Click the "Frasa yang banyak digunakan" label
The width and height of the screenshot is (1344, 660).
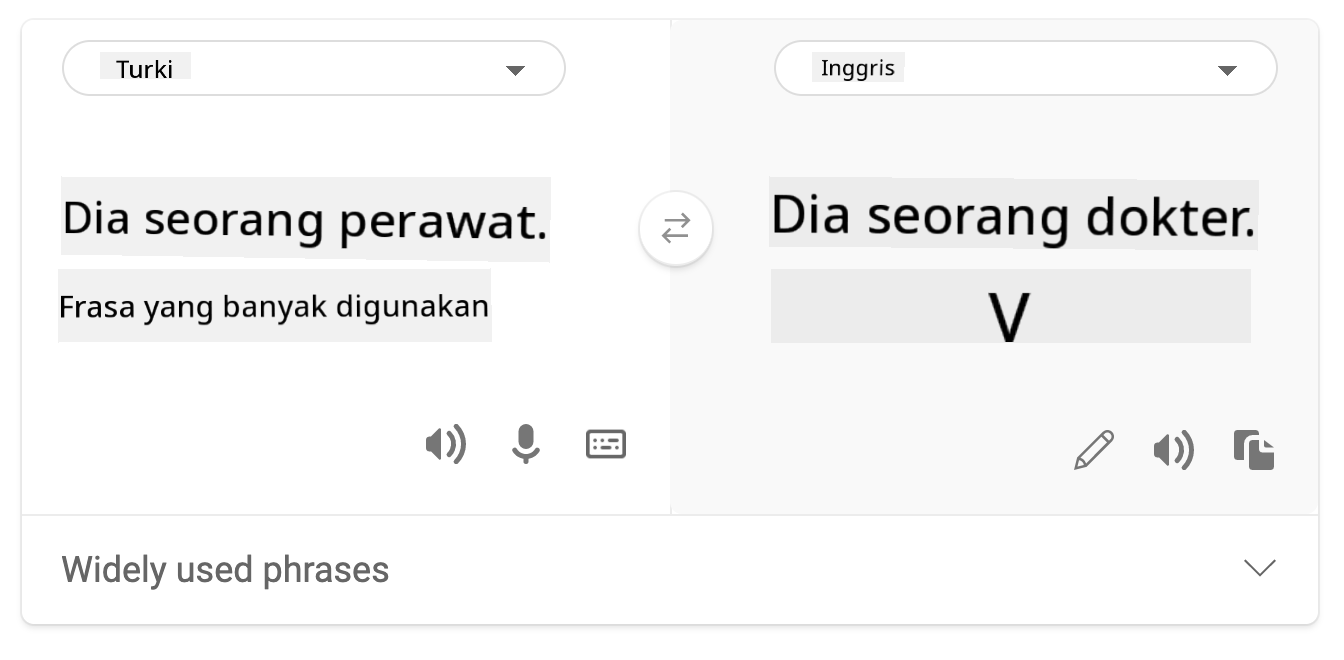(274, 306)
